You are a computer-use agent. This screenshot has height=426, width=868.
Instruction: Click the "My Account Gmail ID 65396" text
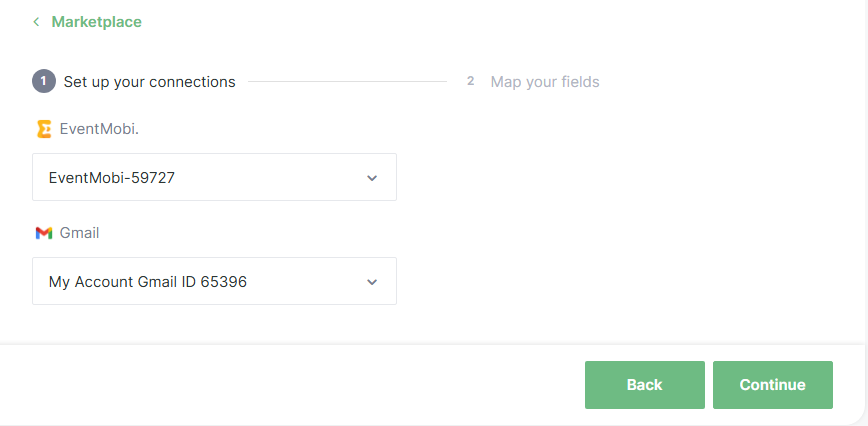(x=148, y=282)
